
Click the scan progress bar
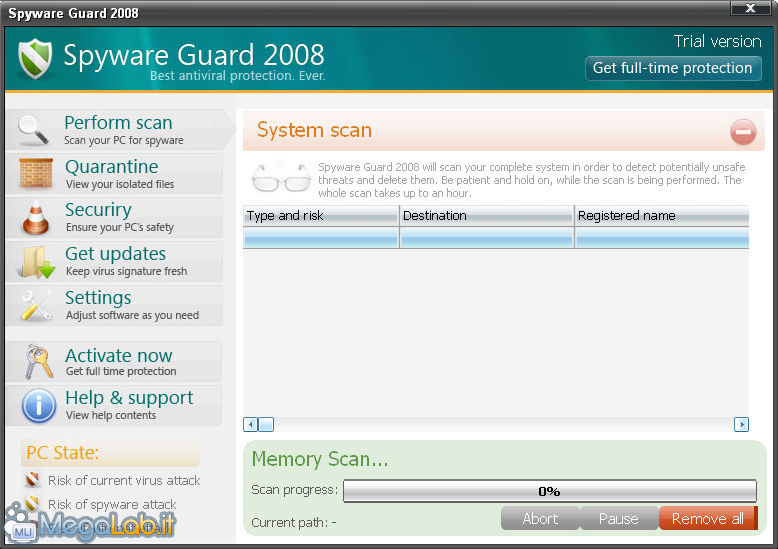[x=550, y=491]
